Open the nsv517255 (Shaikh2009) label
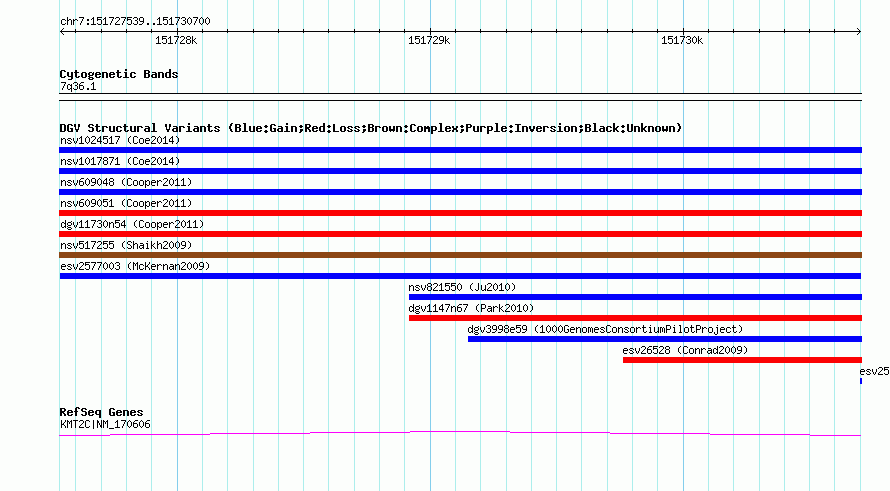Viewport: 890px width, 491px height. 126,245
